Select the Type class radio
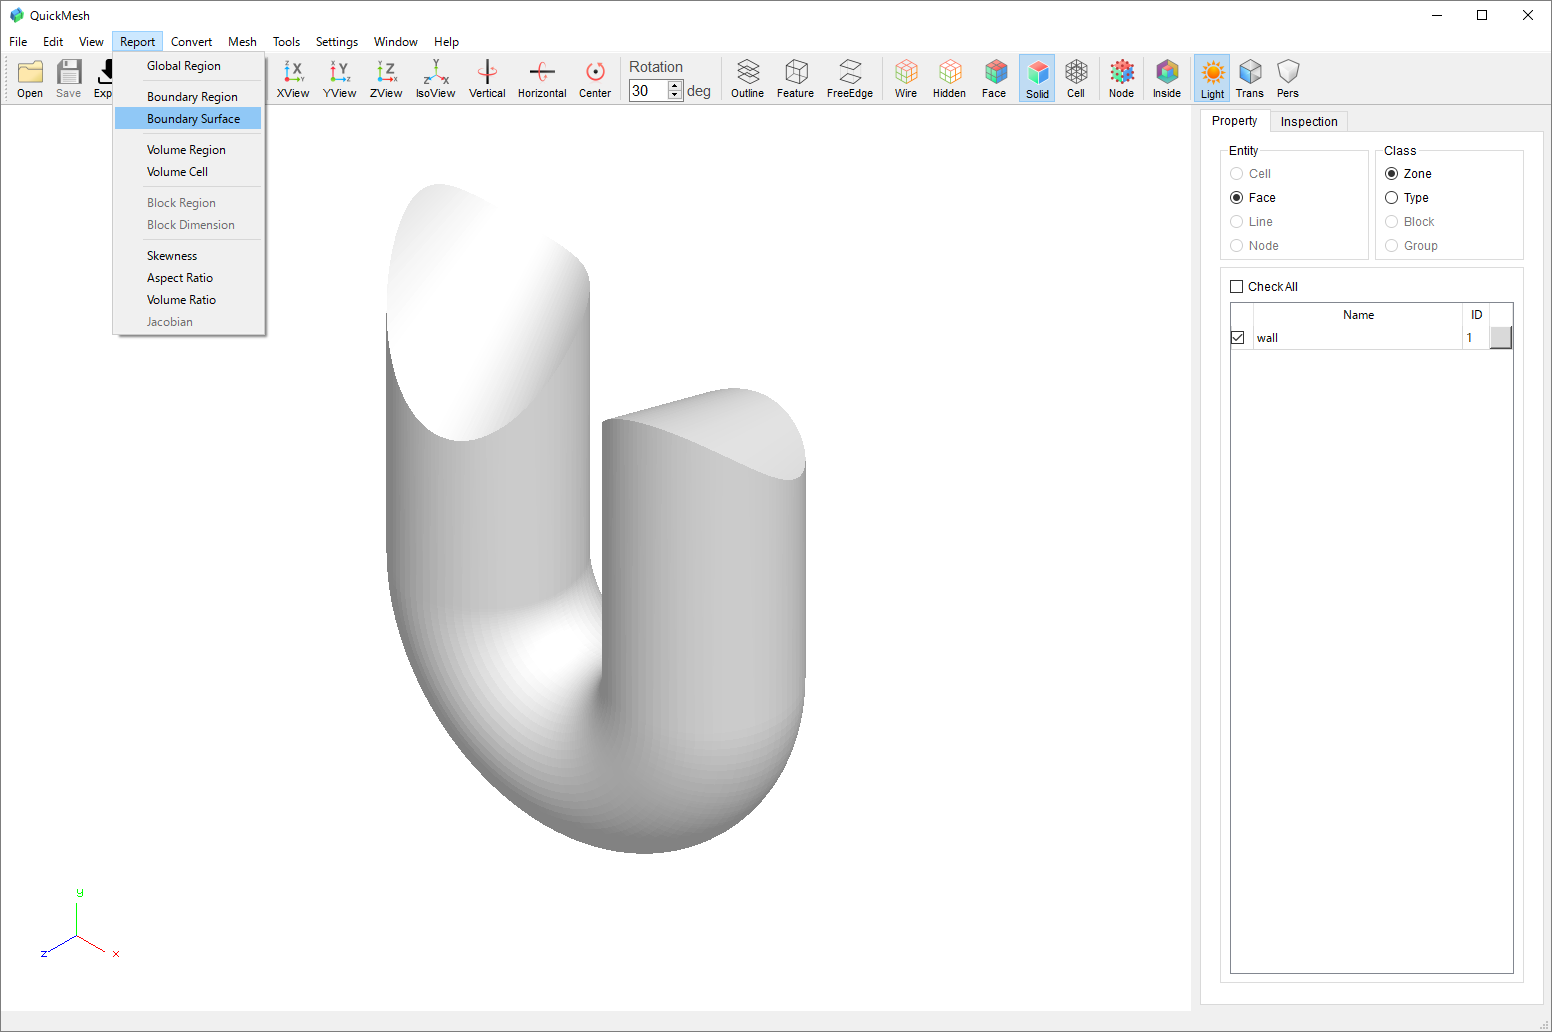 (x=1392, y=198)
